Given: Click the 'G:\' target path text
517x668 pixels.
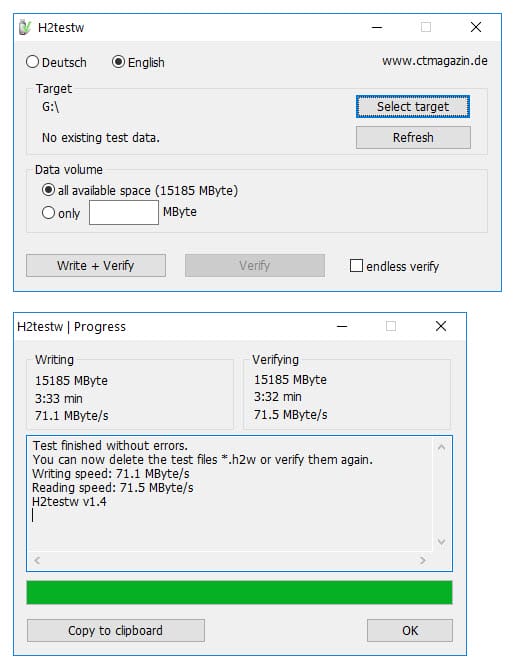Looking at the screenshot, I should click(51, 107).
